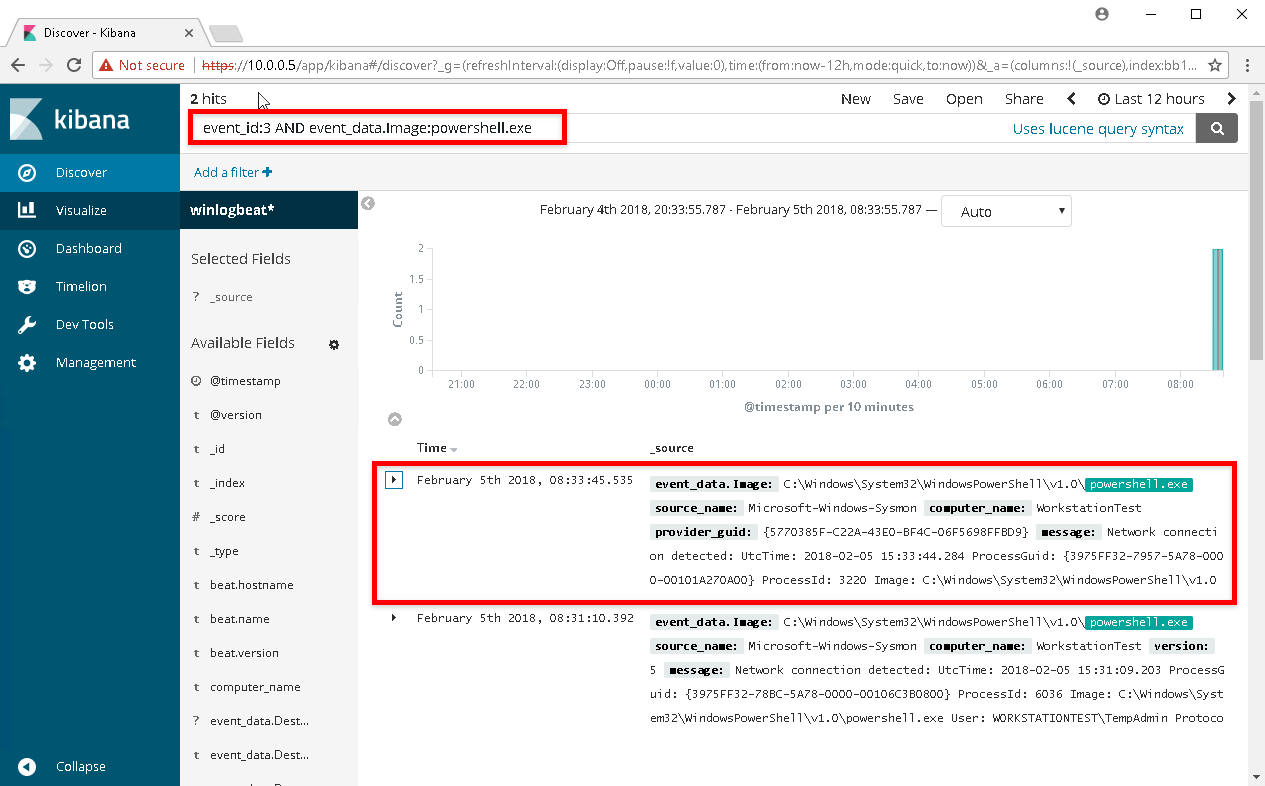This screenshot has height=786, width=1265.
Task: Bookmark this page with star icon
Action: click(x=1215, y=65)
